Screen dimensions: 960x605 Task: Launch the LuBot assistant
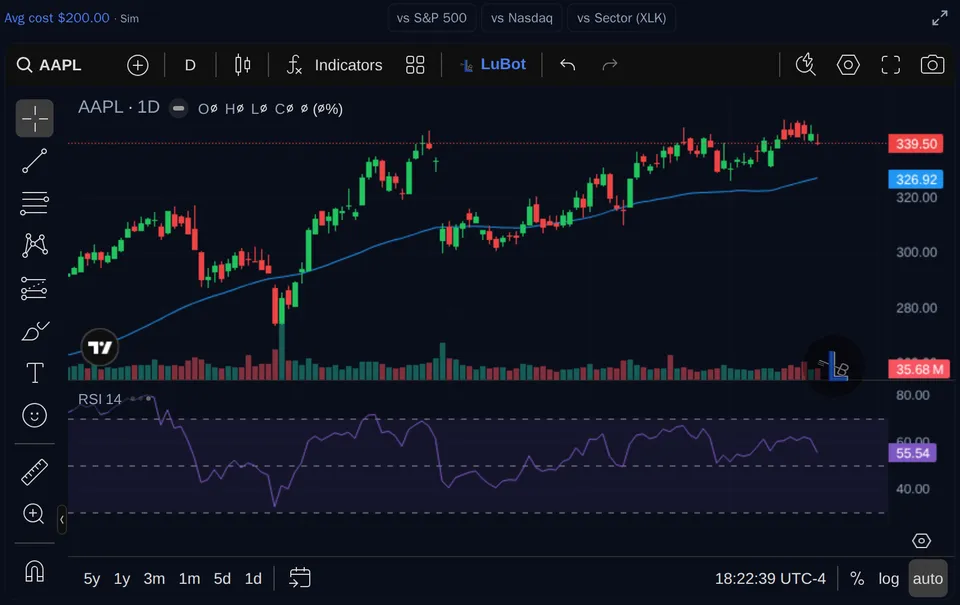tap(493, 64)
